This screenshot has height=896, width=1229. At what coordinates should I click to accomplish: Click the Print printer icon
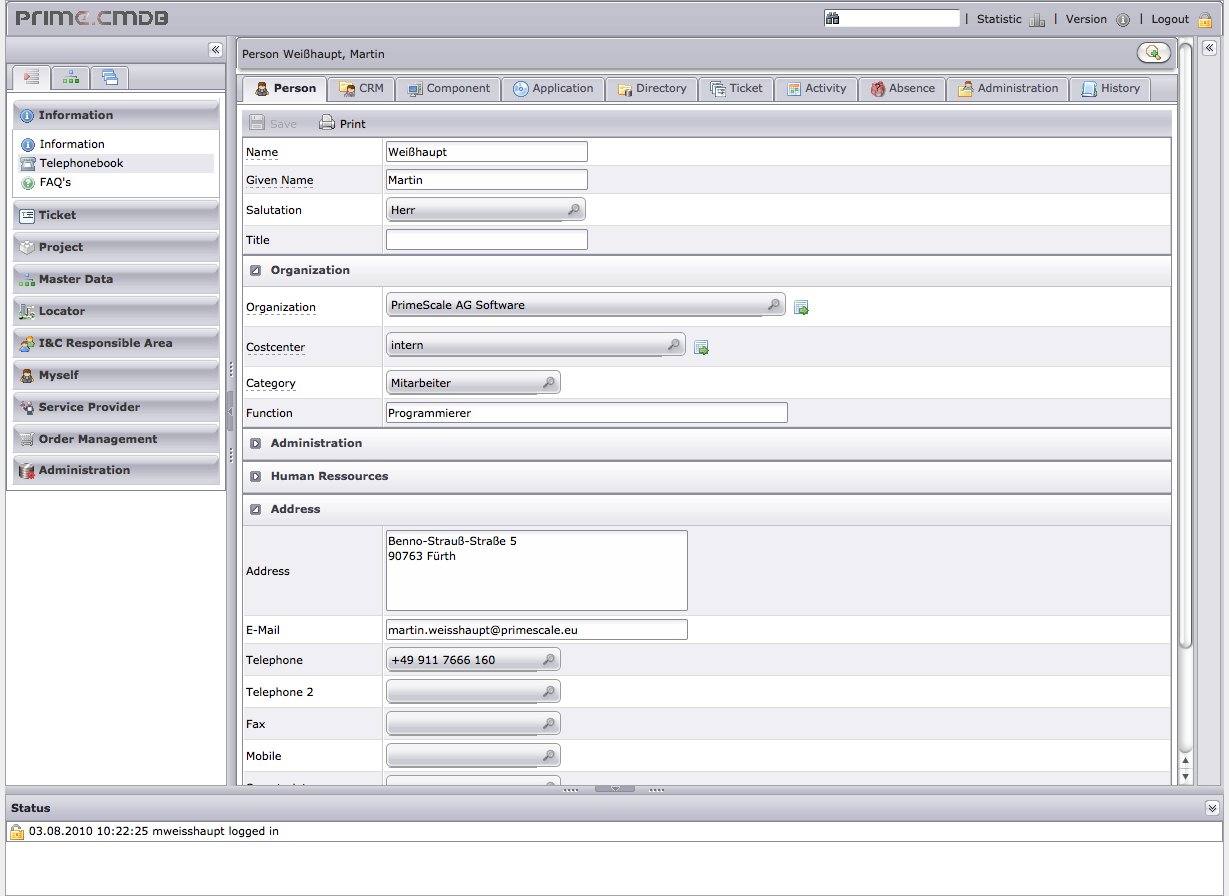pos(327,124)
